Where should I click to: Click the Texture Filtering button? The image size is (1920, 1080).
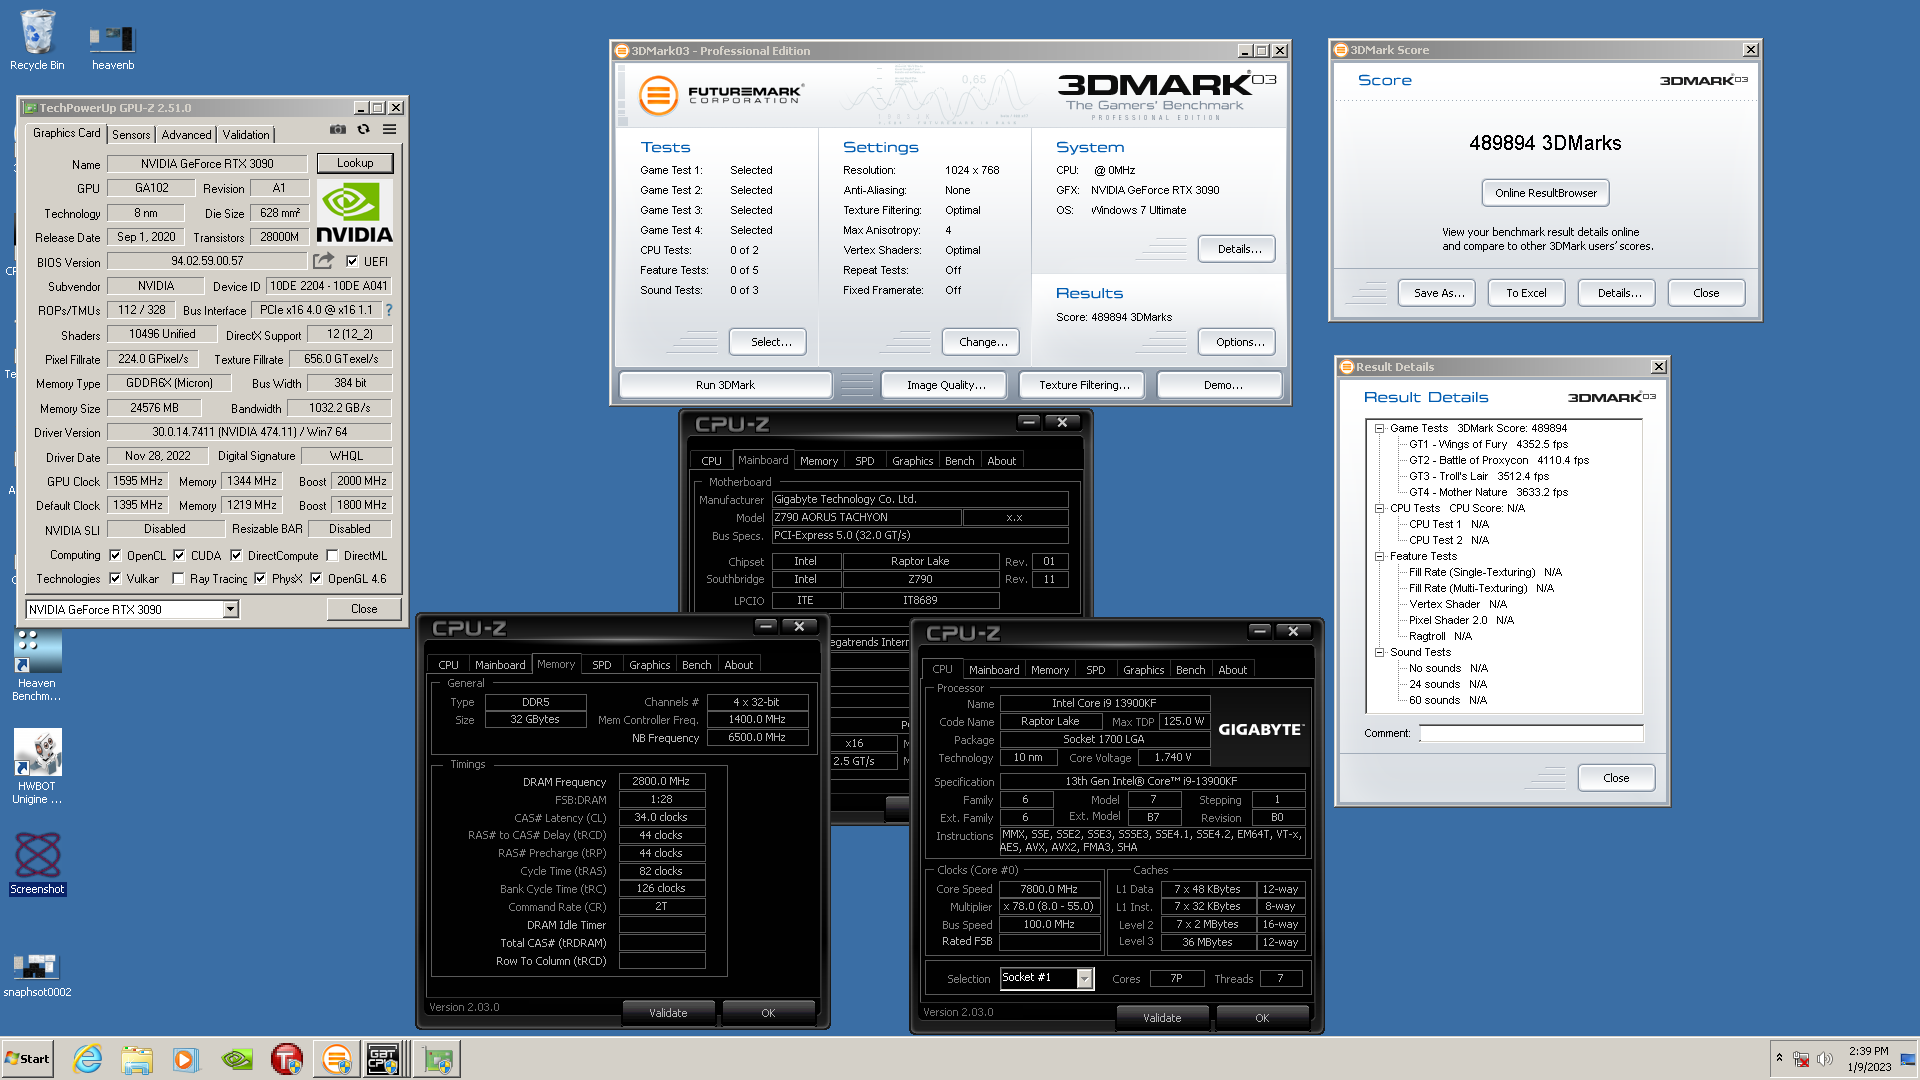point(1084,385)
